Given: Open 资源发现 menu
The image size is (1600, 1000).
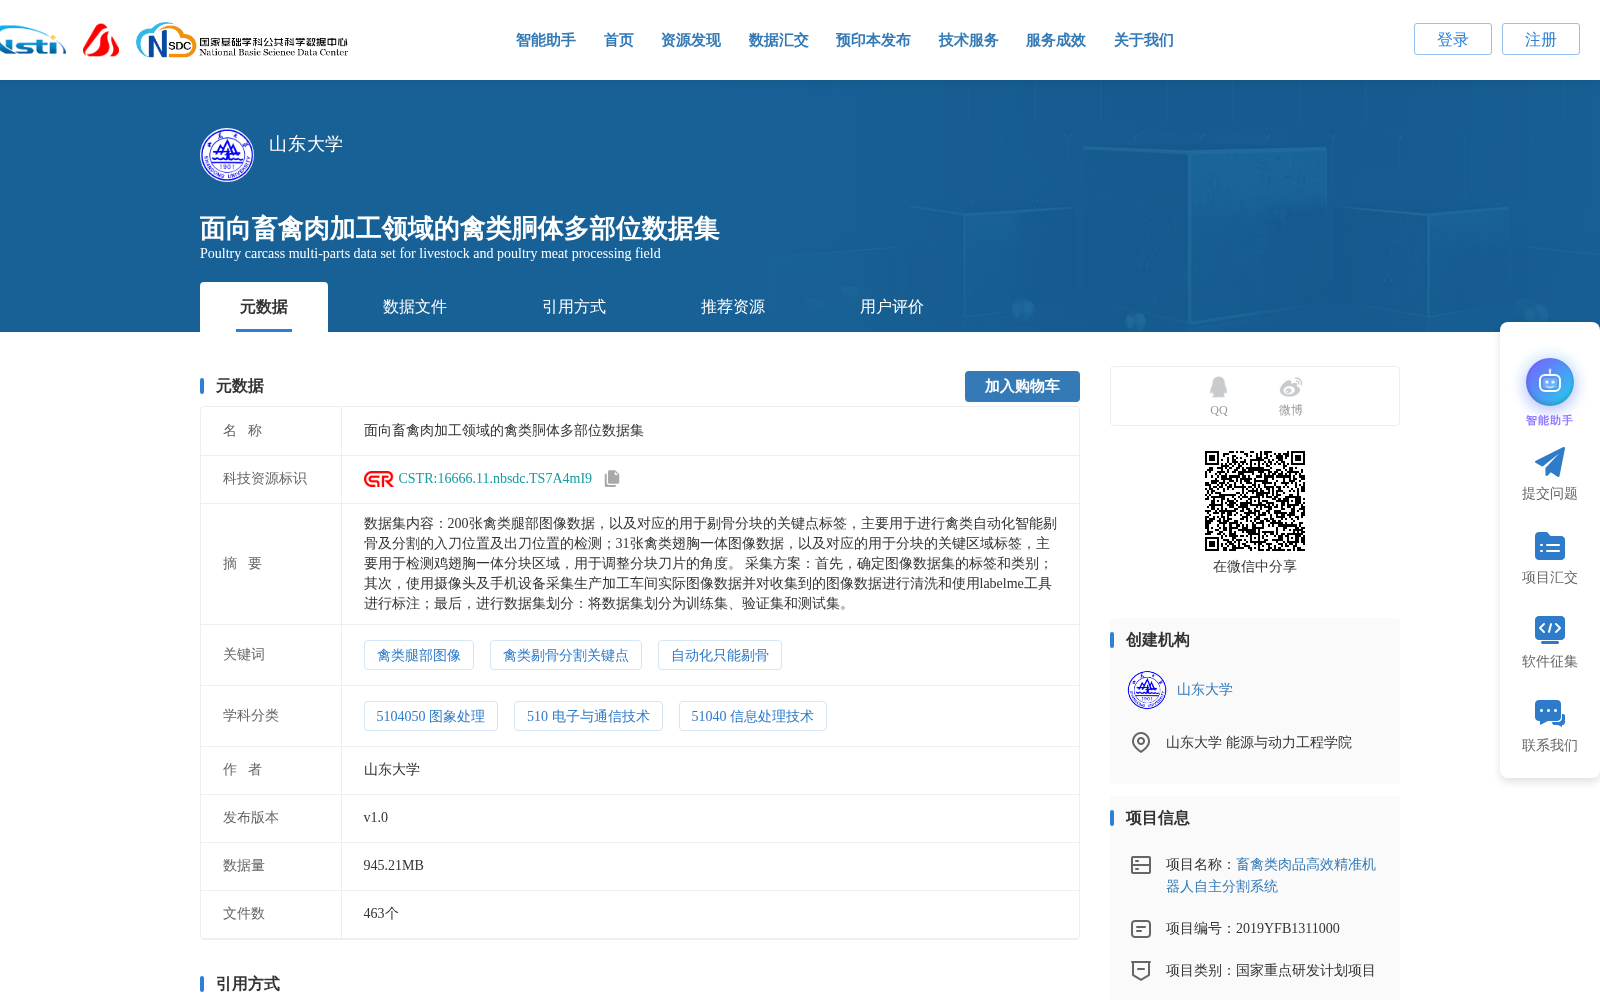Looking at the screenshot, I should click(690, 40).
